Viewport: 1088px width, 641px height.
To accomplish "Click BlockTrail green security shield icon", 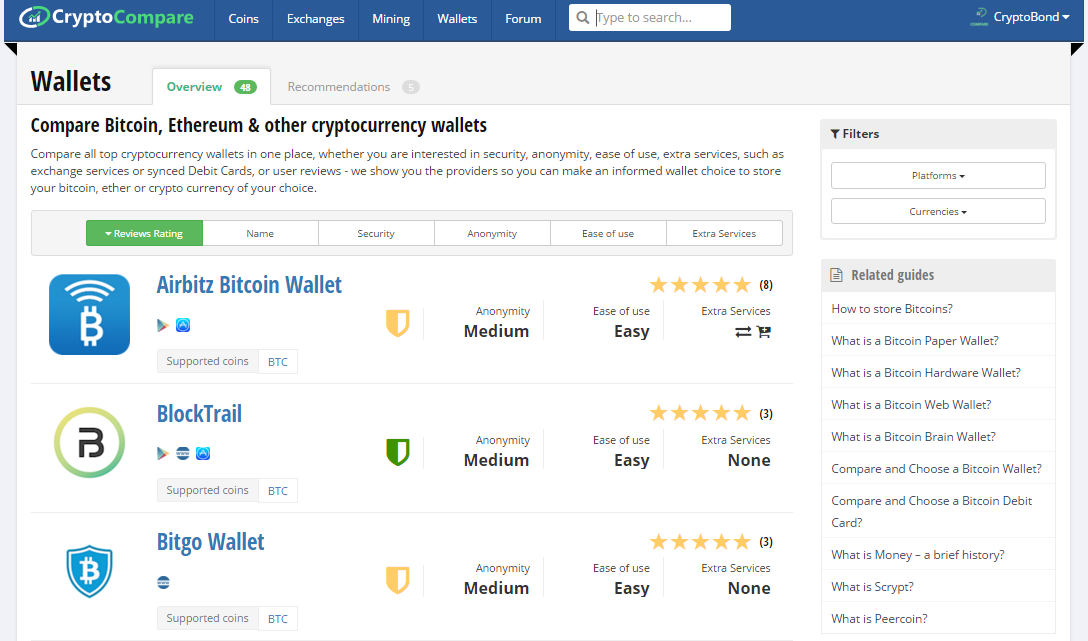I will [x=398, y=452].
